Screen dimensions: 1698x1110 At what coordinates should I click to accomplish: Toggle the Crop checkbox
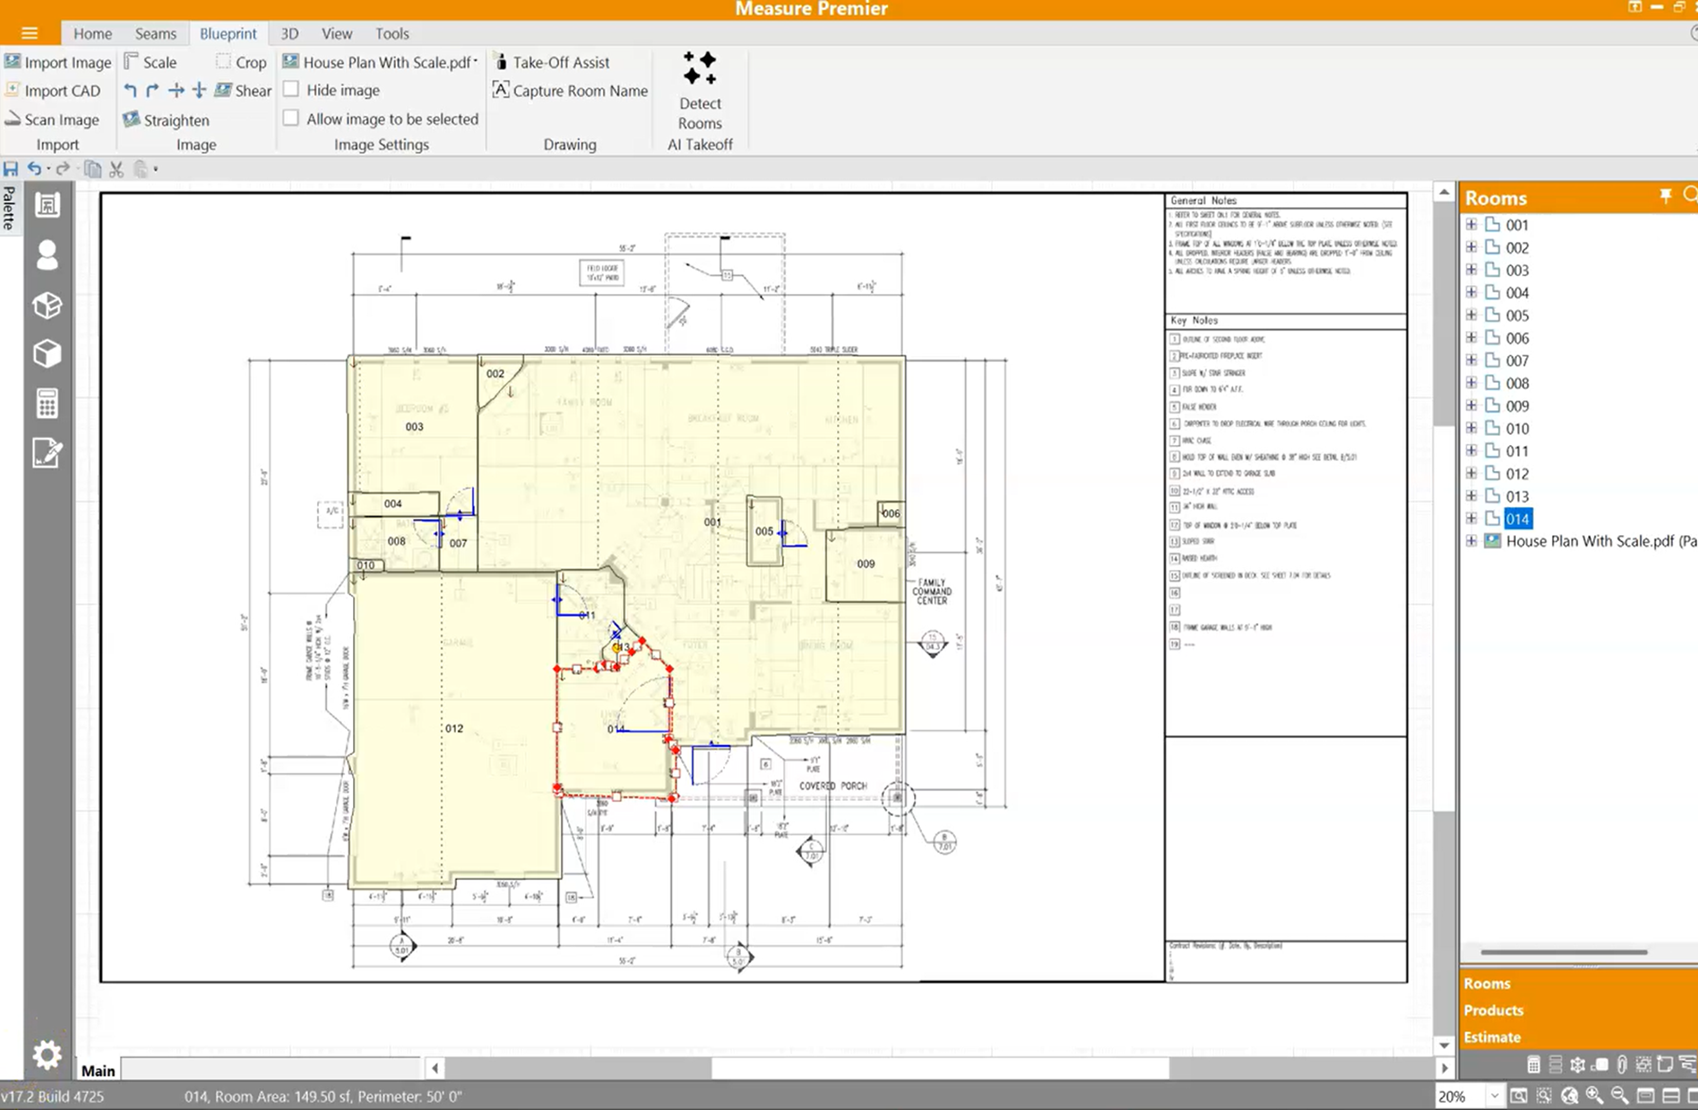tap(222, 61)
